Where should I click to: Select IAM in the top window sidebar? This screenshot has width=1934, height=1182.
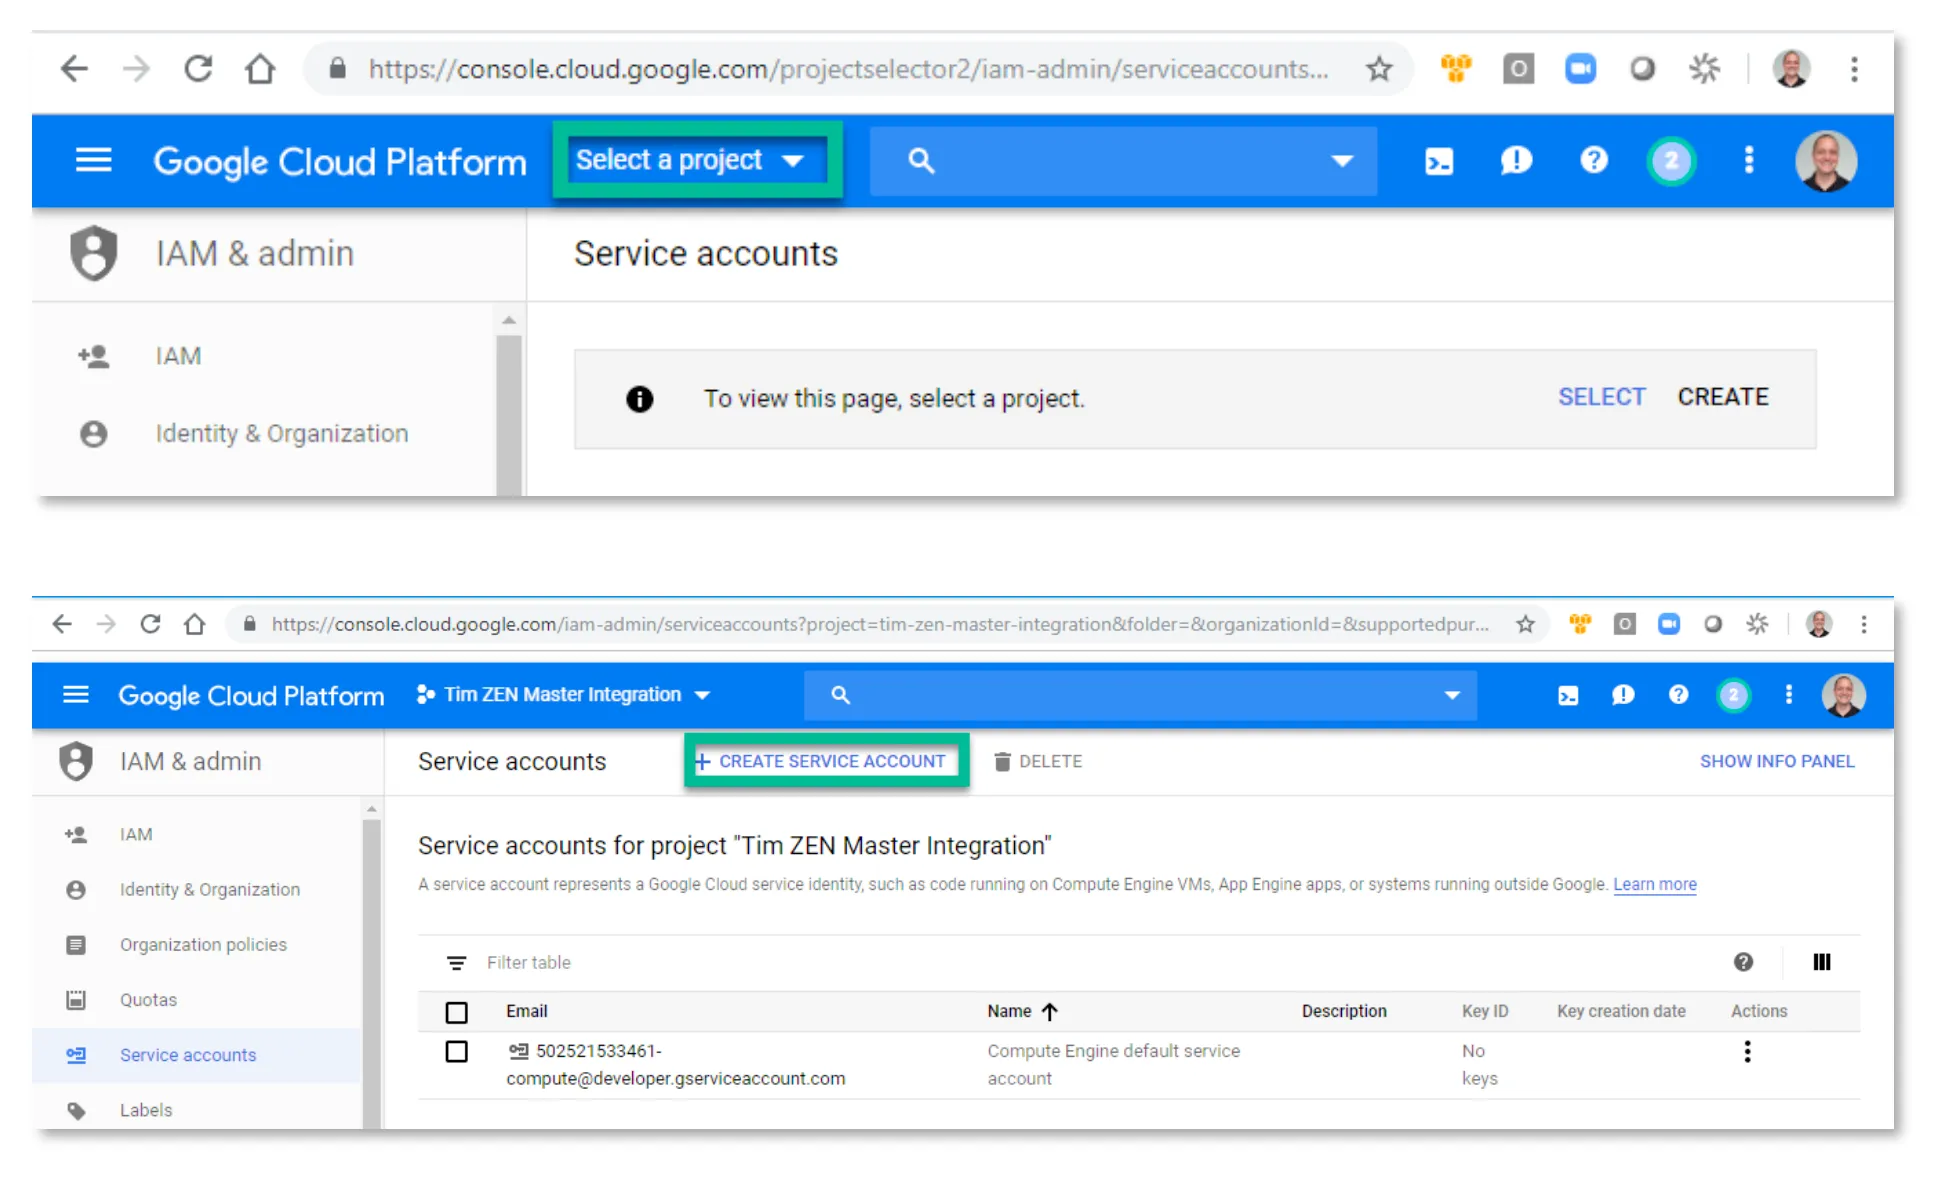178,356
